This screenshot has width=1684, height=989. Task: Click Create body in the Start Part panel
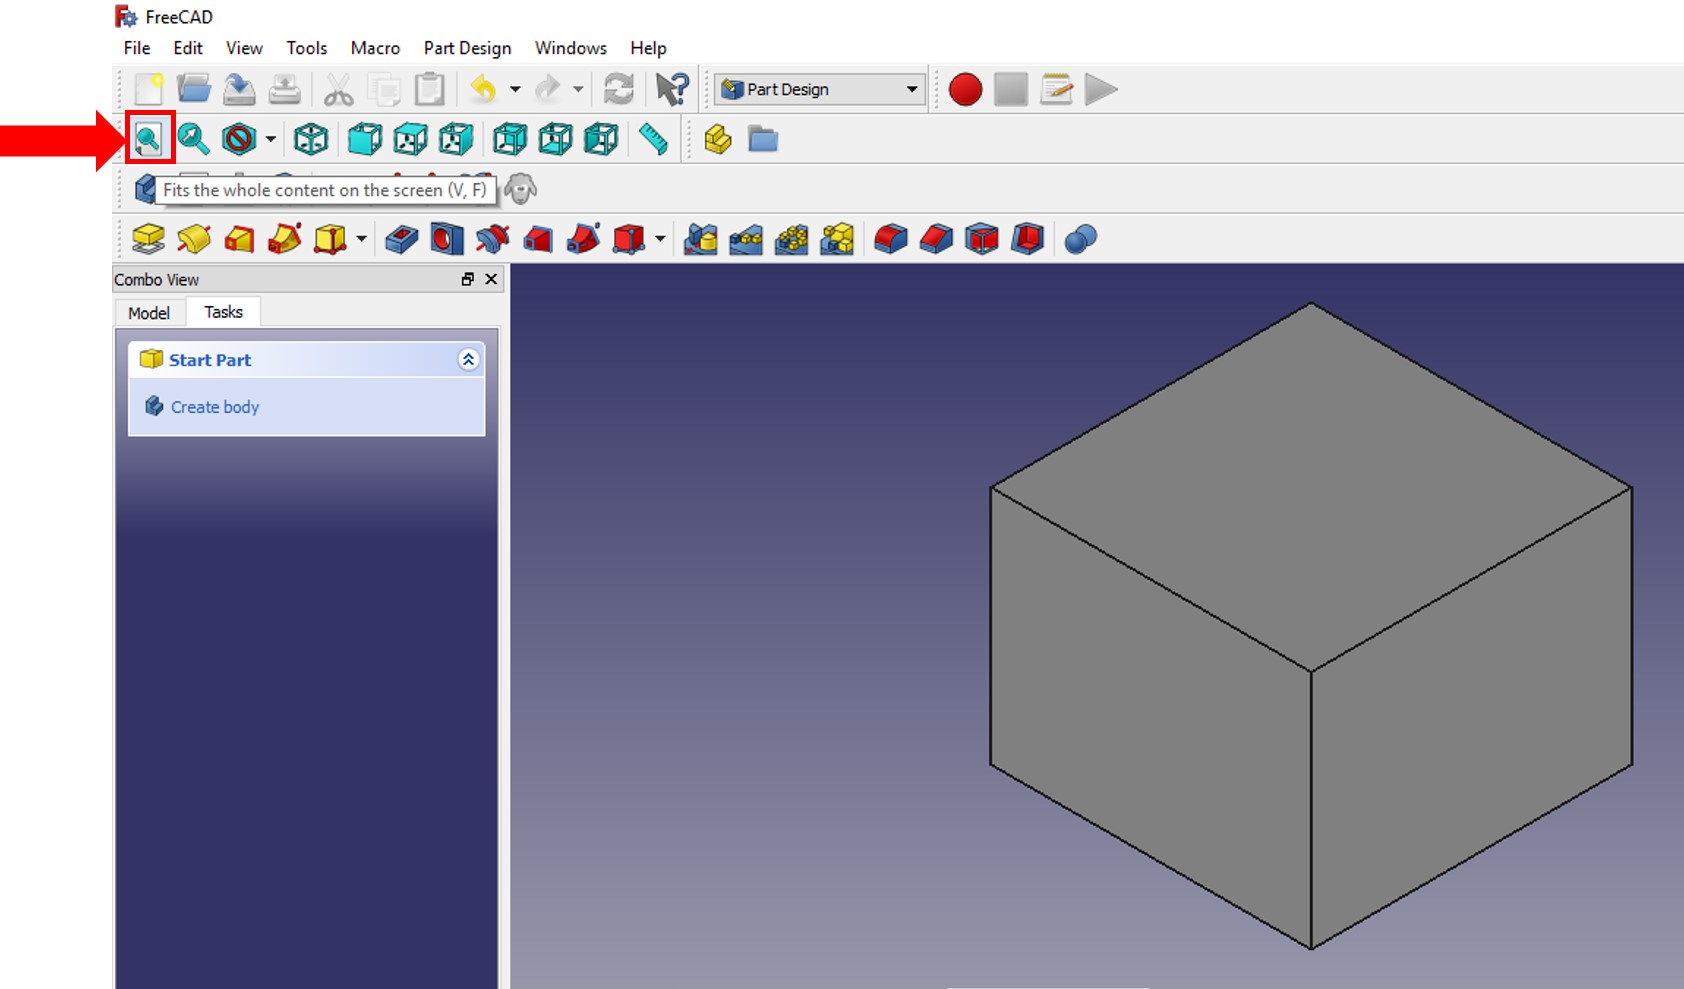tap(214, 406)
